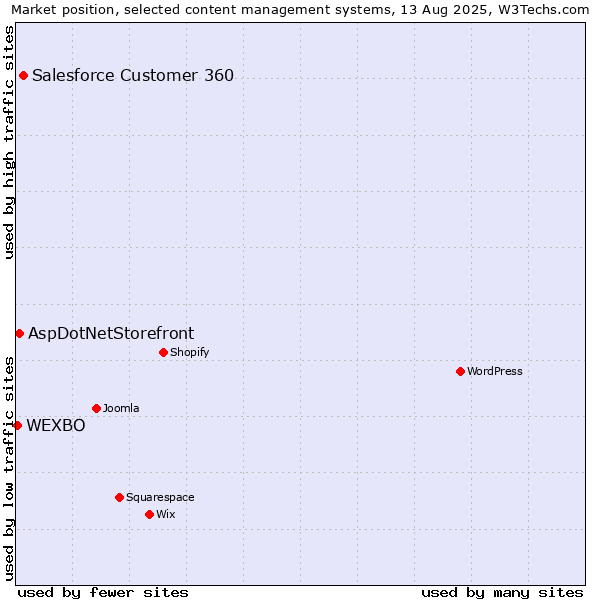Click the 'Wix' label text
Viewport: 600px width, 600px height.
click(x=166, y=514)
